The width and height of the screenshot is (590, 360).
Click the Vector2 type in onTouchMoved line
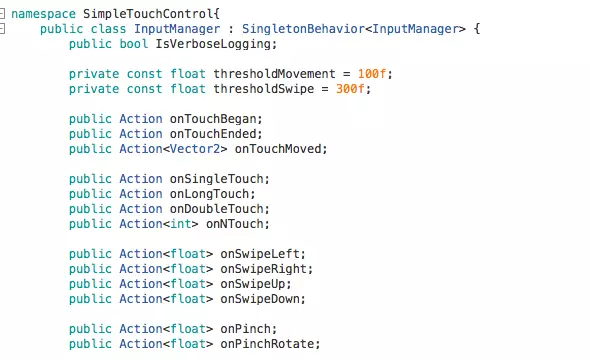(195, 149)
